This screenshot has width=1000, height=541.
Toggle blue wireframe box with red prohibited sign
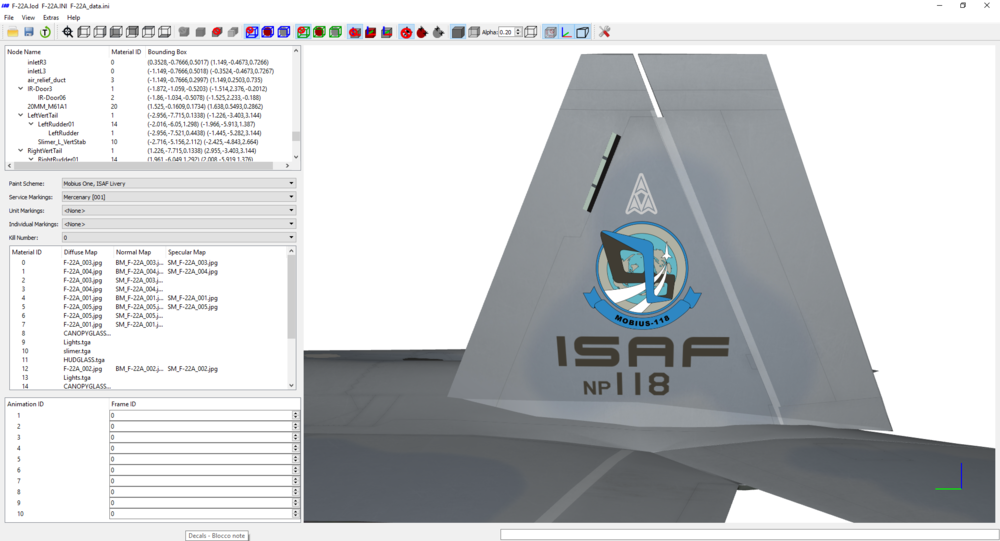[252, 32]
